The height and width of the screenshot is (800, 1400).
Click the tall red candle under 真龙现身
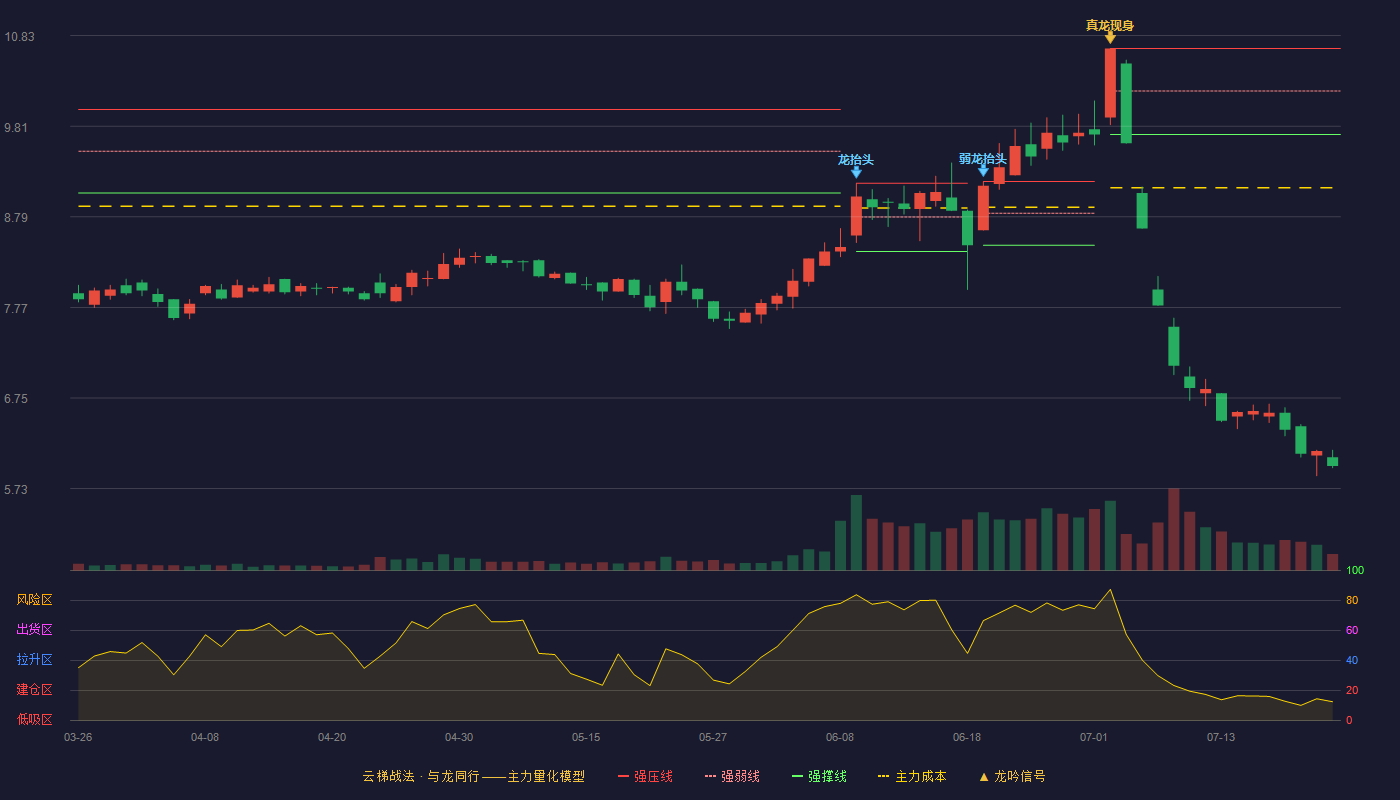[1110, 83]
